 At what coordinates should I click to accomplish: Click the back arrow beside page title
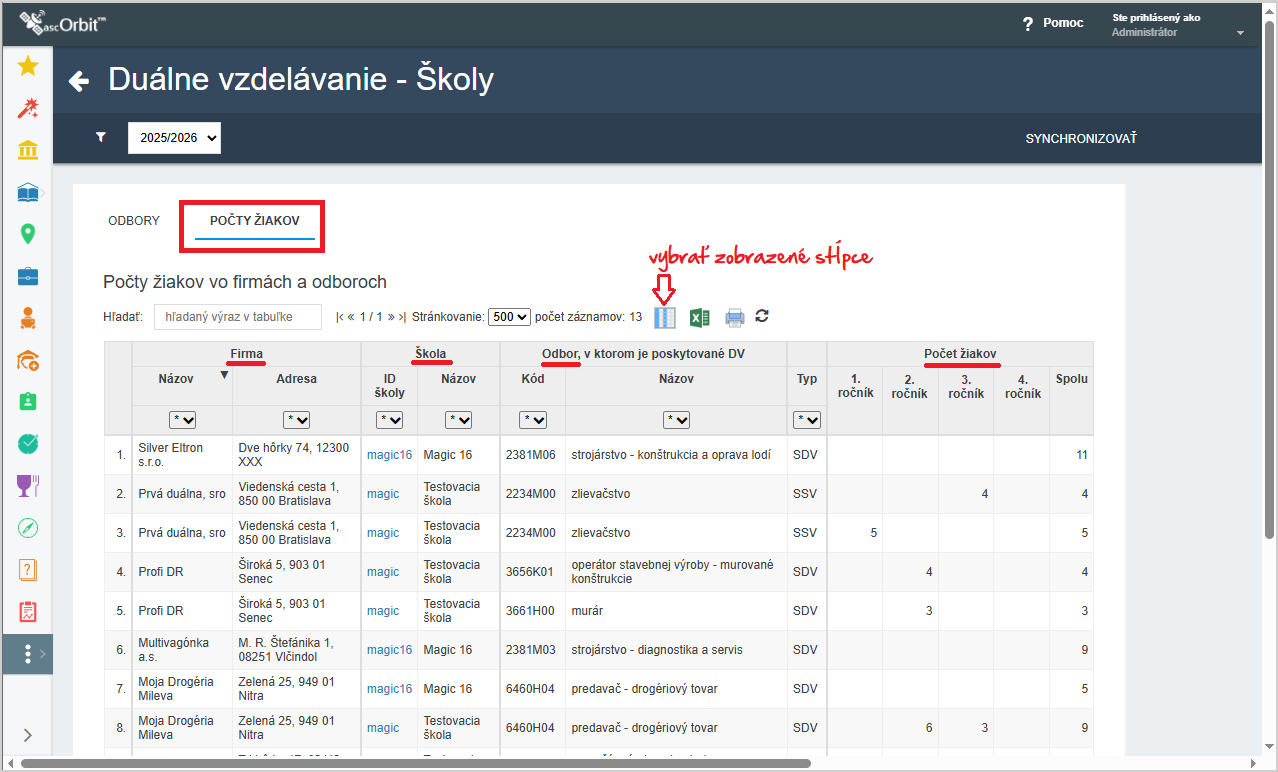[x=79, y=81]
